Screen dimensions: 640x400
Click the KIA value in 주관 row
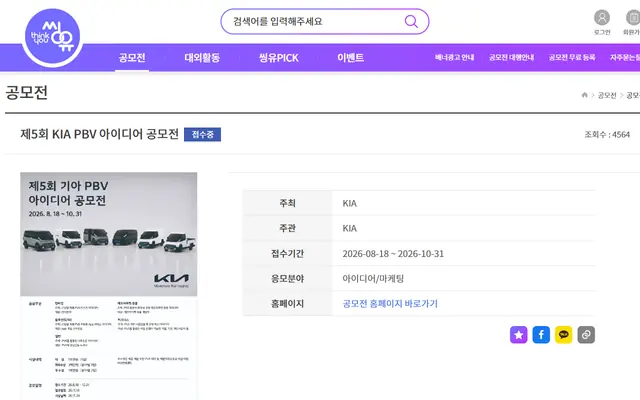pyautogui.click(x=349, y=228)
